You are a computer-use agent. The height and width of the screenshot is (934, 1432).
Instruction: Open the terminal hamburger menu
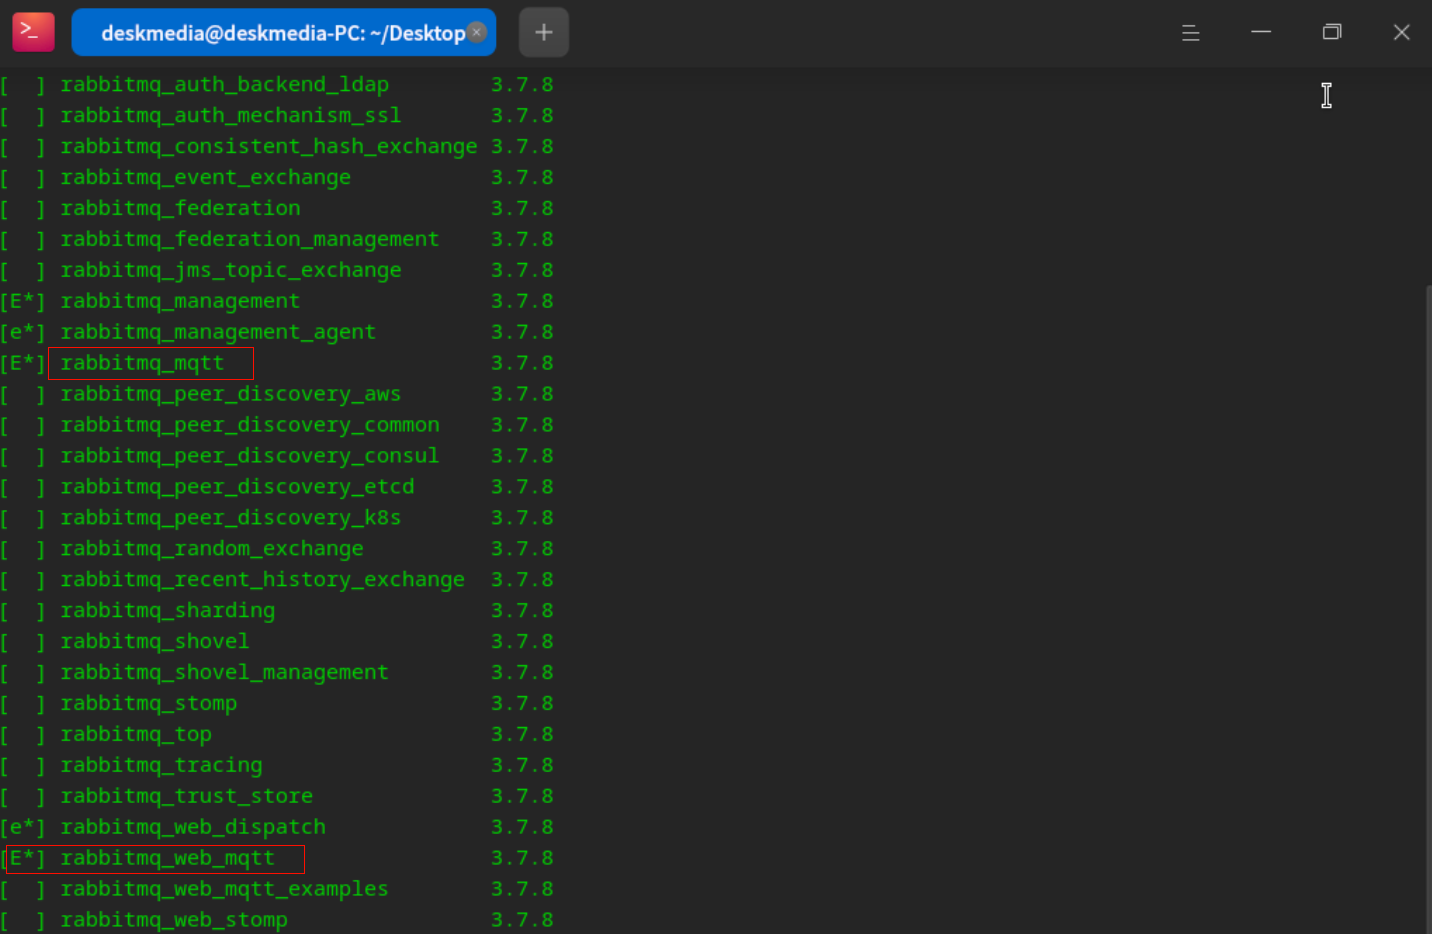tap(1190, 32)
